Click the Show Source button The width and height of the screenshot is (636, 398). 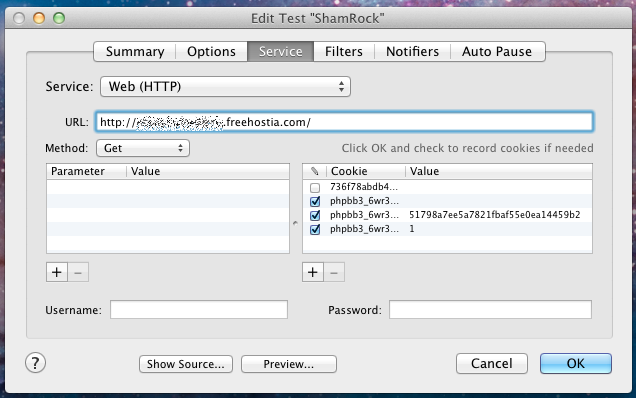coord(186,364)
